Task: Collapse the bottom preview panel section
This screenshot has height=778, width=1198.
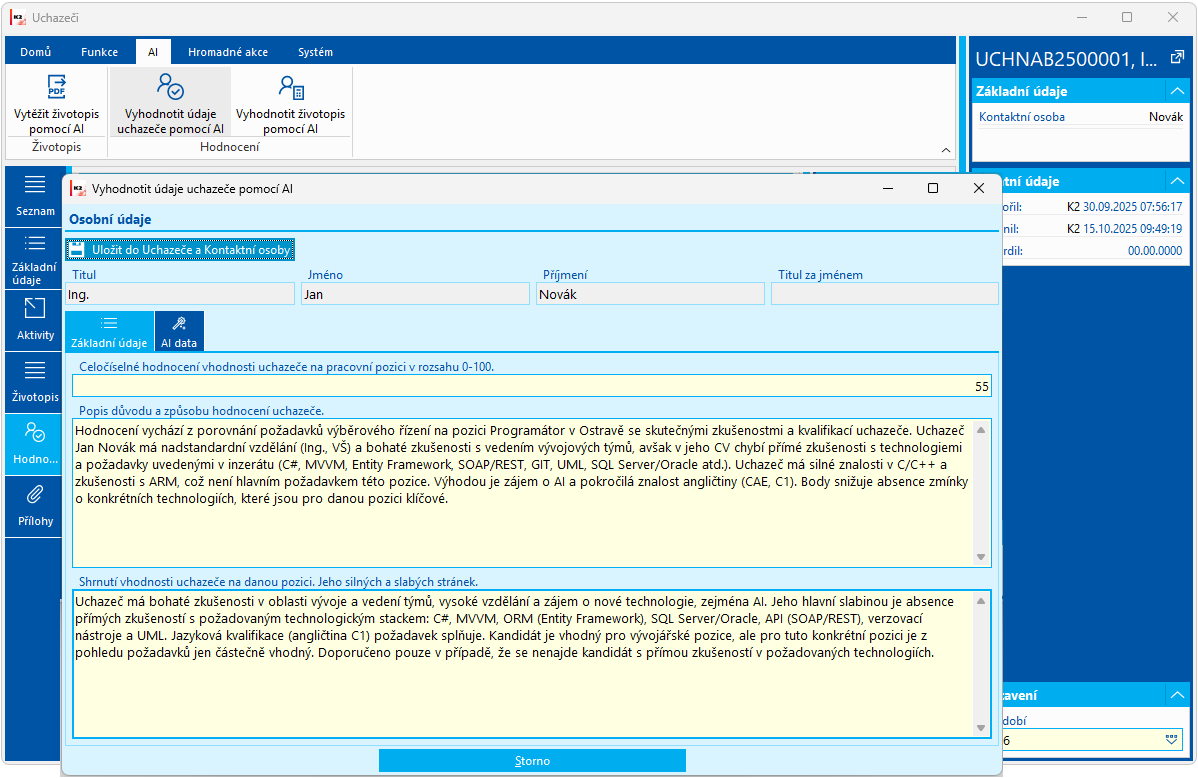Action: click(x=1177, y=695)
